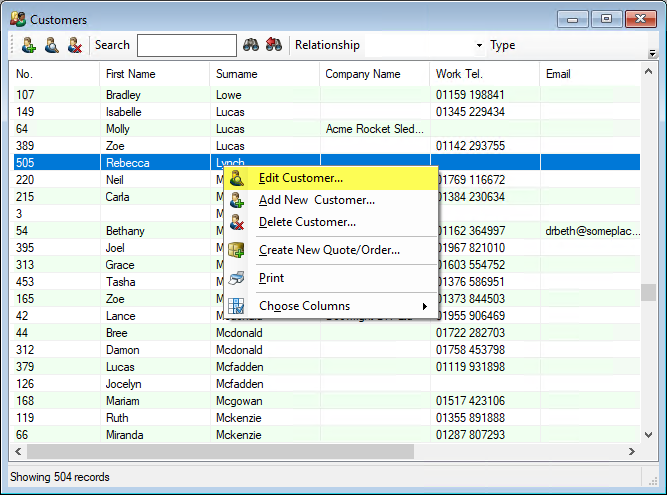This screenshot has height=495, width=667.
Task: Click the vertical scrollbar down arrow
Action: coord(649,436)
